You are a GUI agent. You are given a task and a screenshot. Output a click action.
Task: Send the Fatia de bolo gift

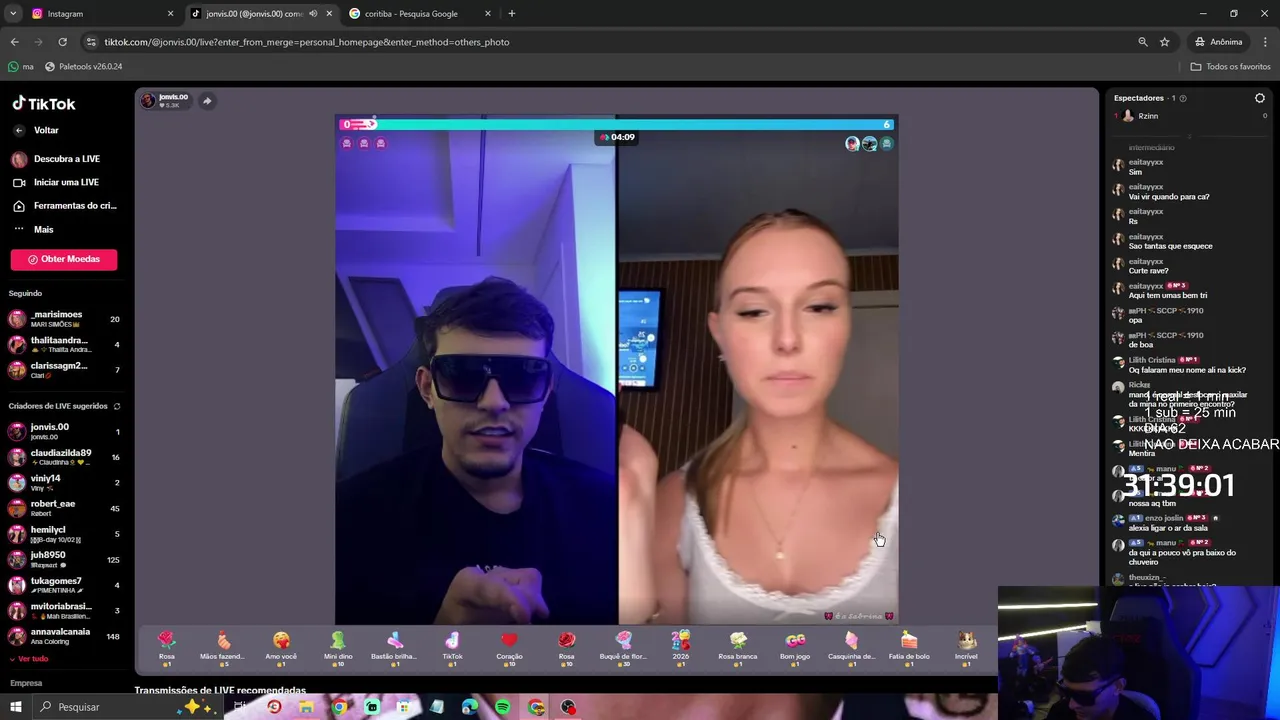pos(909,646)
